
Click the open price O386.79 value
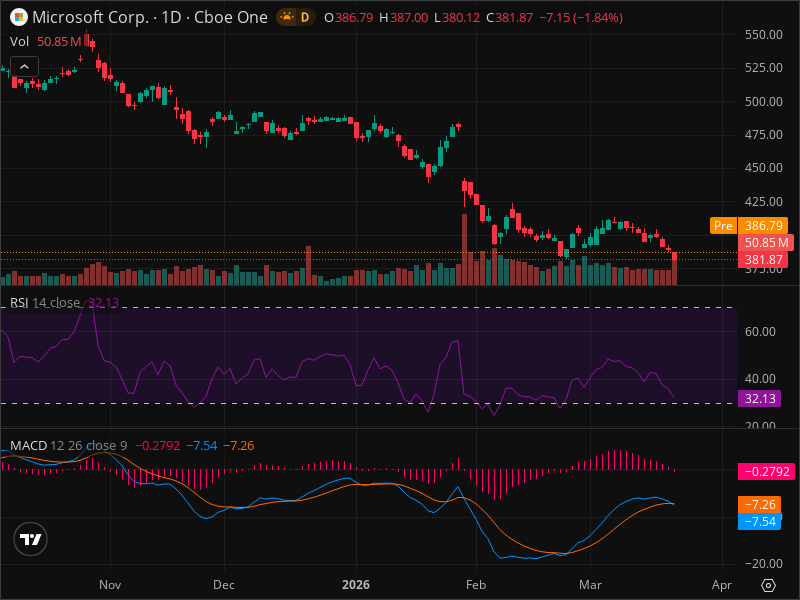coord(349,17)
